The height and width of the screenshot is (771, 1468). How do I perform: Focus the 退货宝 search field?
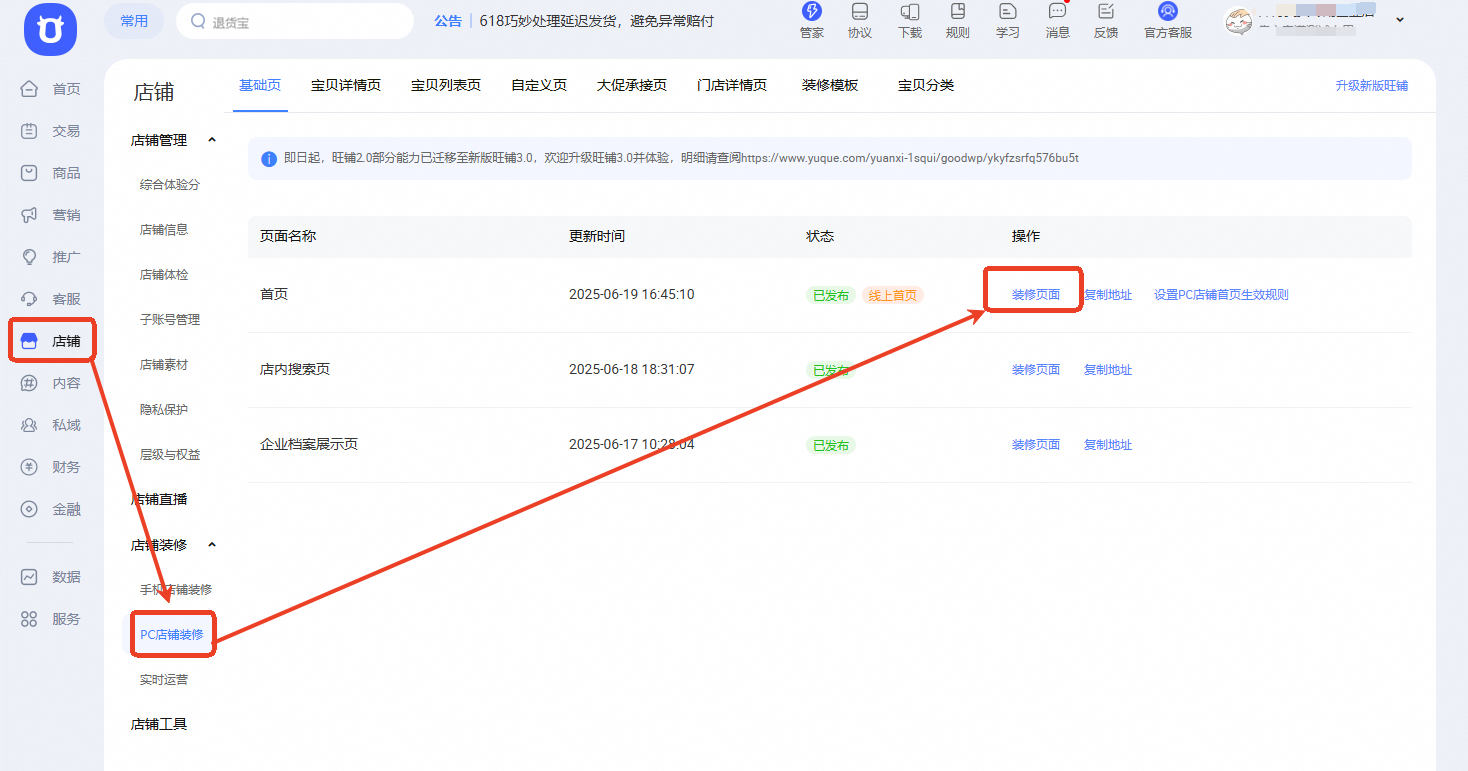(295, 21)
